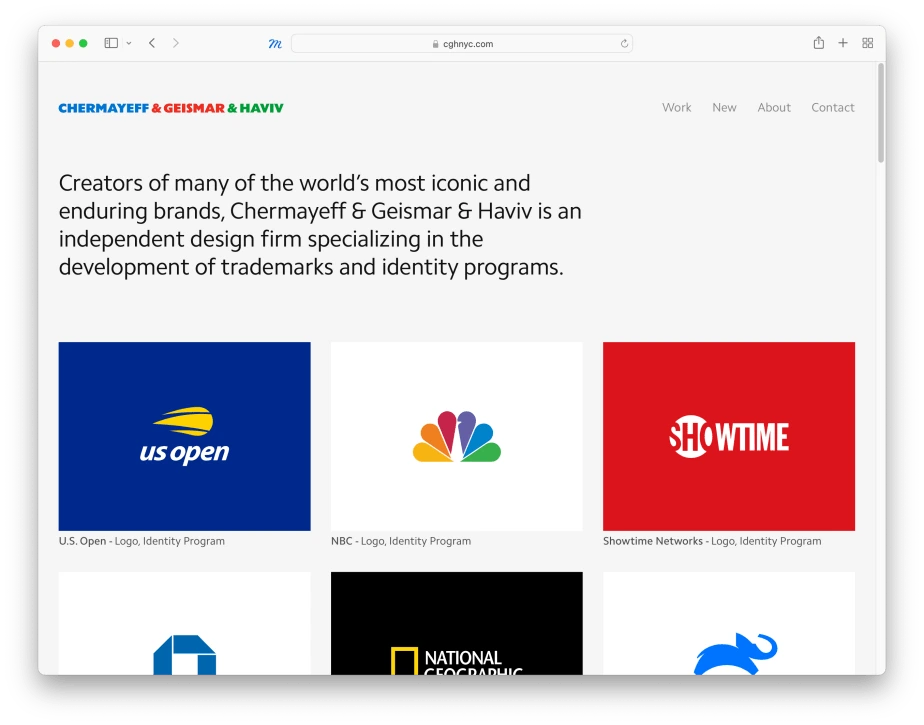Click the NBC - Logo, Identity Program caption
The height and width of the screenshot is (725, 924).
(x=401, y=541)
